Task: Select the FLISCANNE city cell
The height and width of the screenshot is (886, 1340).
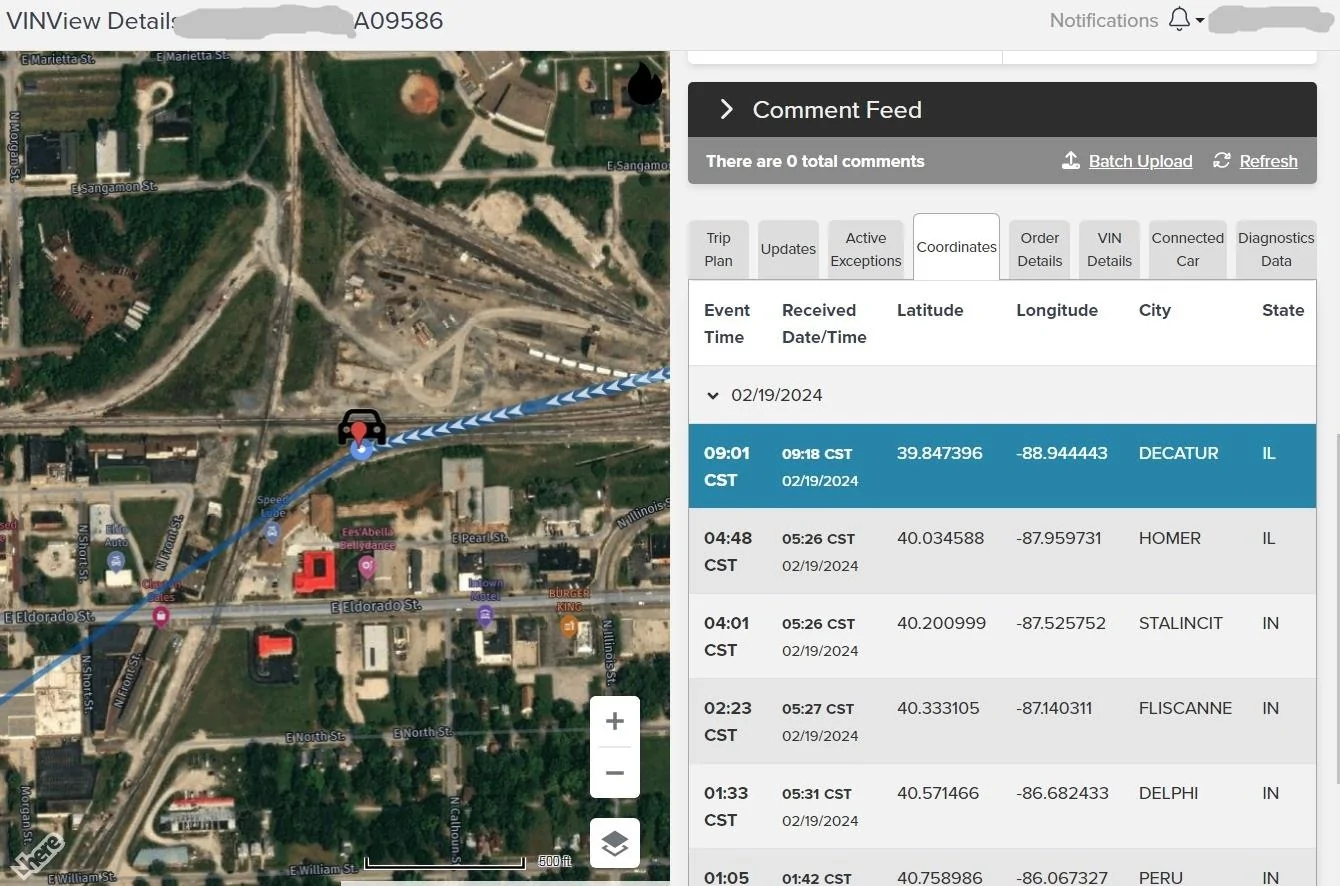Action: point(1185,708)
